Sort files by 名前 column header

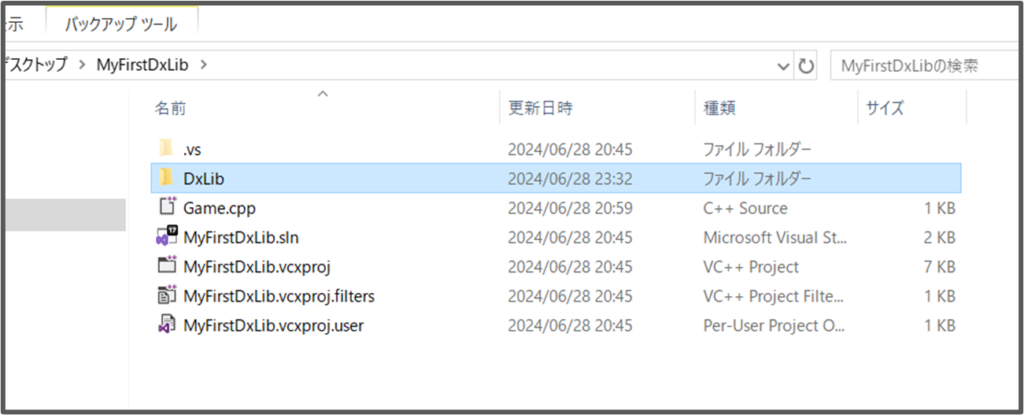pos(171,108)
